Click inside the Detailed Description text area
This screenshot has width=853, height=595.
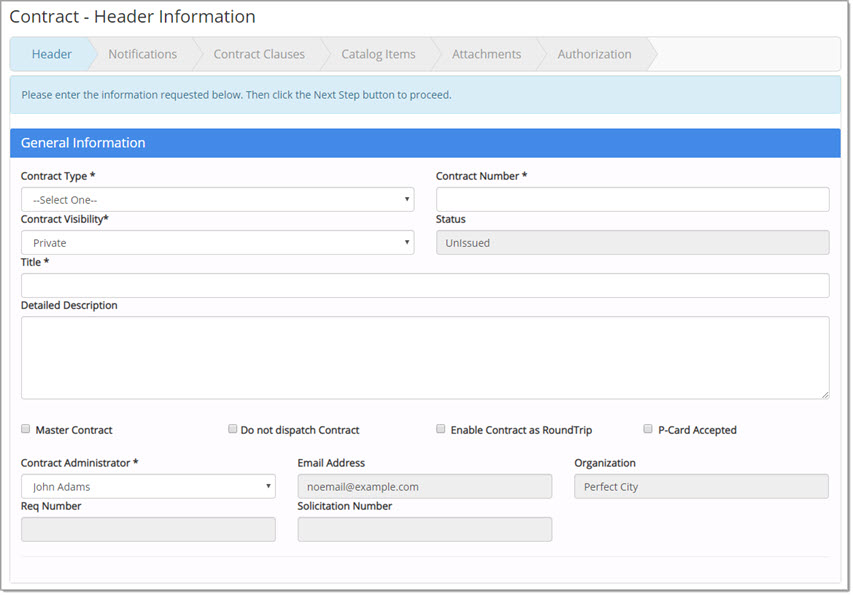[x=425, y=355]
